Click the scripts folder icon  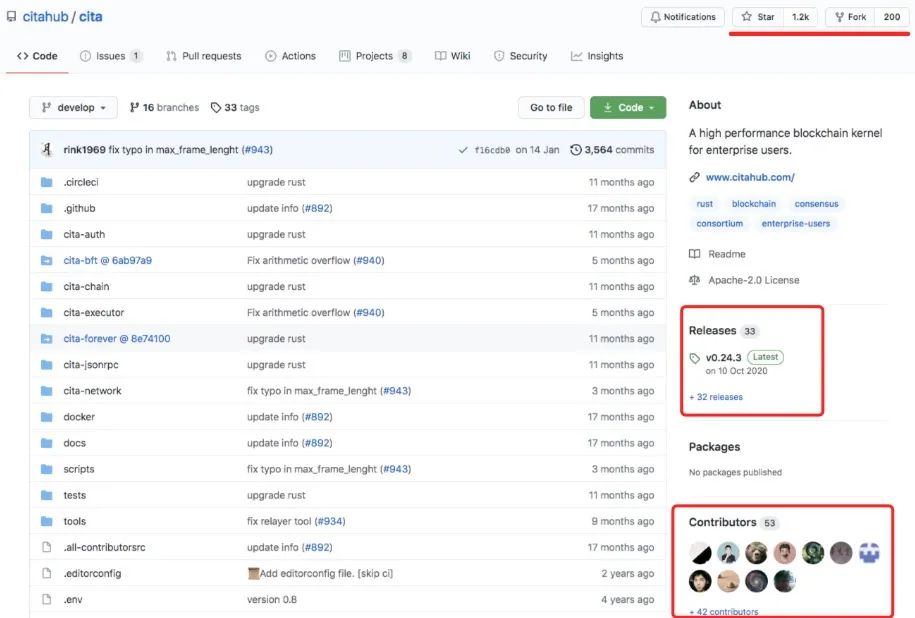point(47,469)
